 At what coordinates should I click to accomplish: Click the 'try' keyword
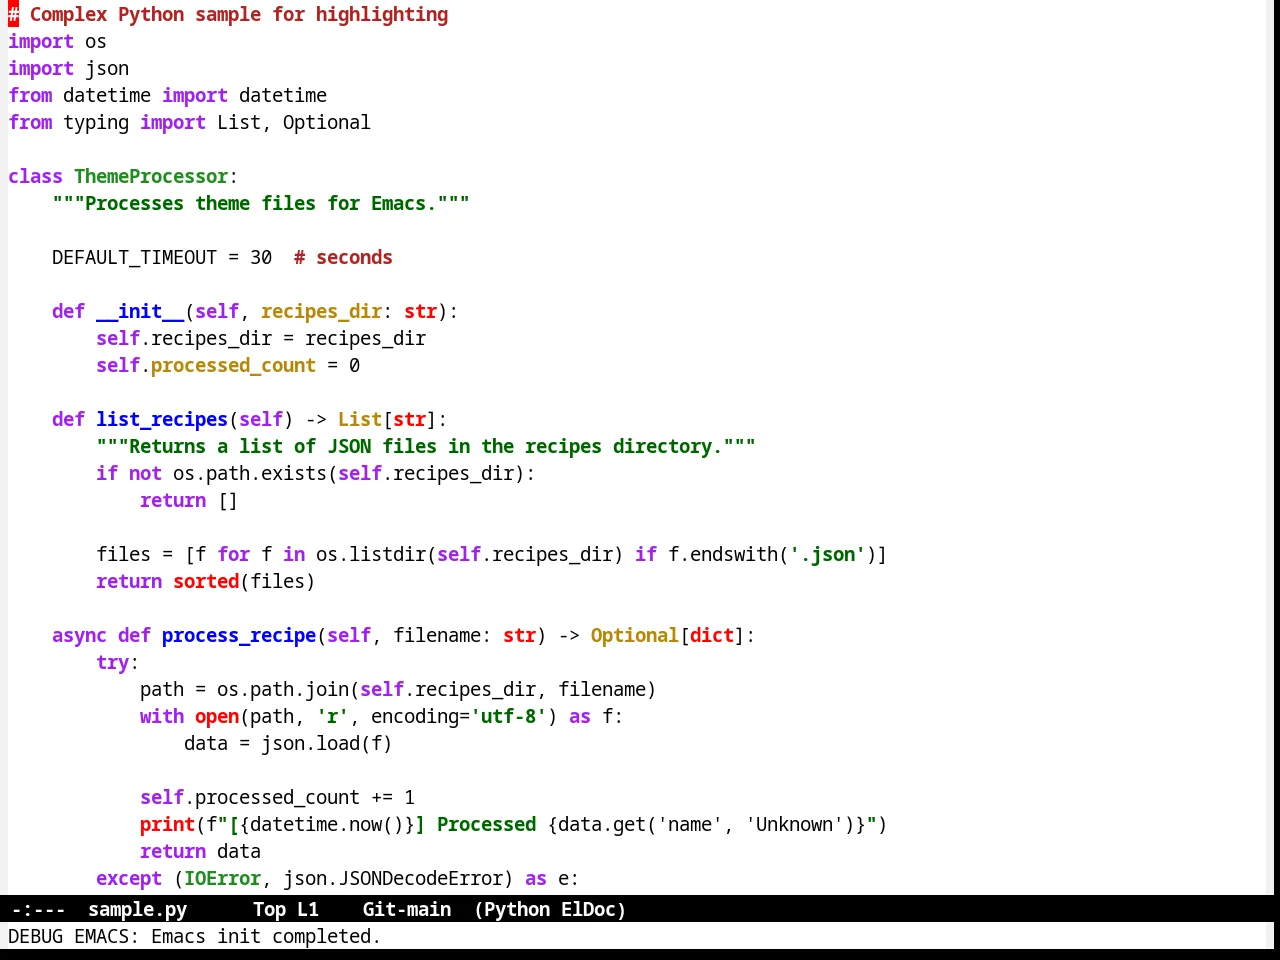pos(112,662)
